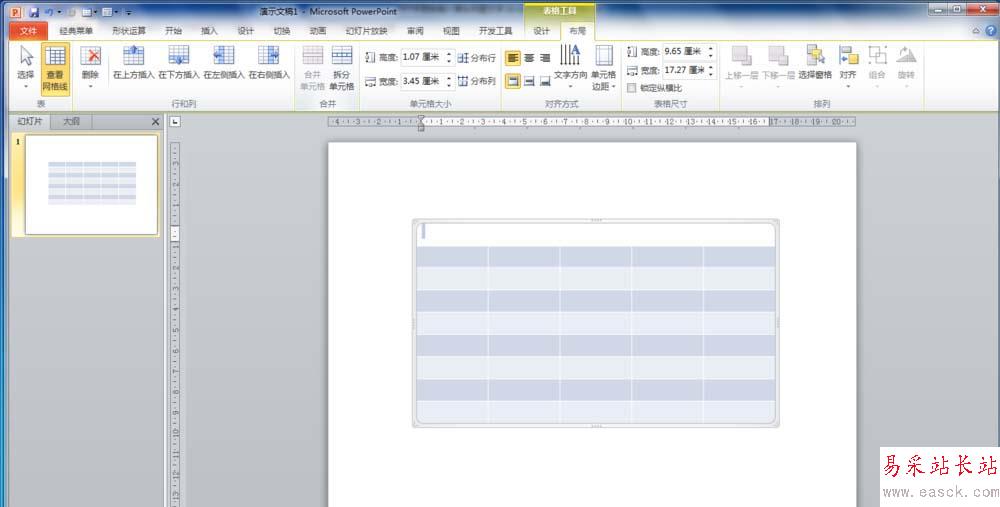This screenshot has height=507, width=1000.
Task: Click 在左侧插入 (Insert Left)
Action: tap(224, 62)
